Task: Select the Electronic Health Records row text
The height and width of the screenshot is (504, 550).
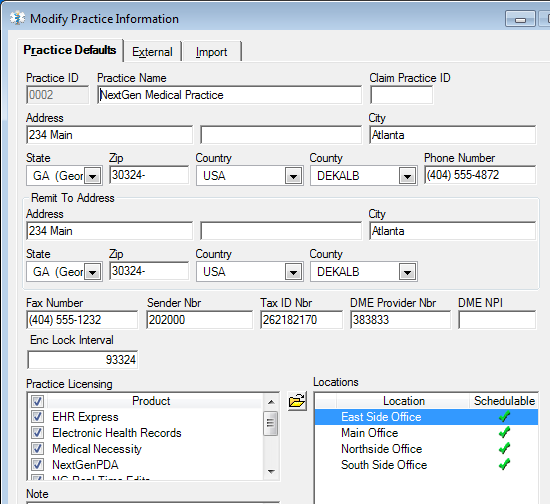Action: pyautogui.click(x=116, y=433)
